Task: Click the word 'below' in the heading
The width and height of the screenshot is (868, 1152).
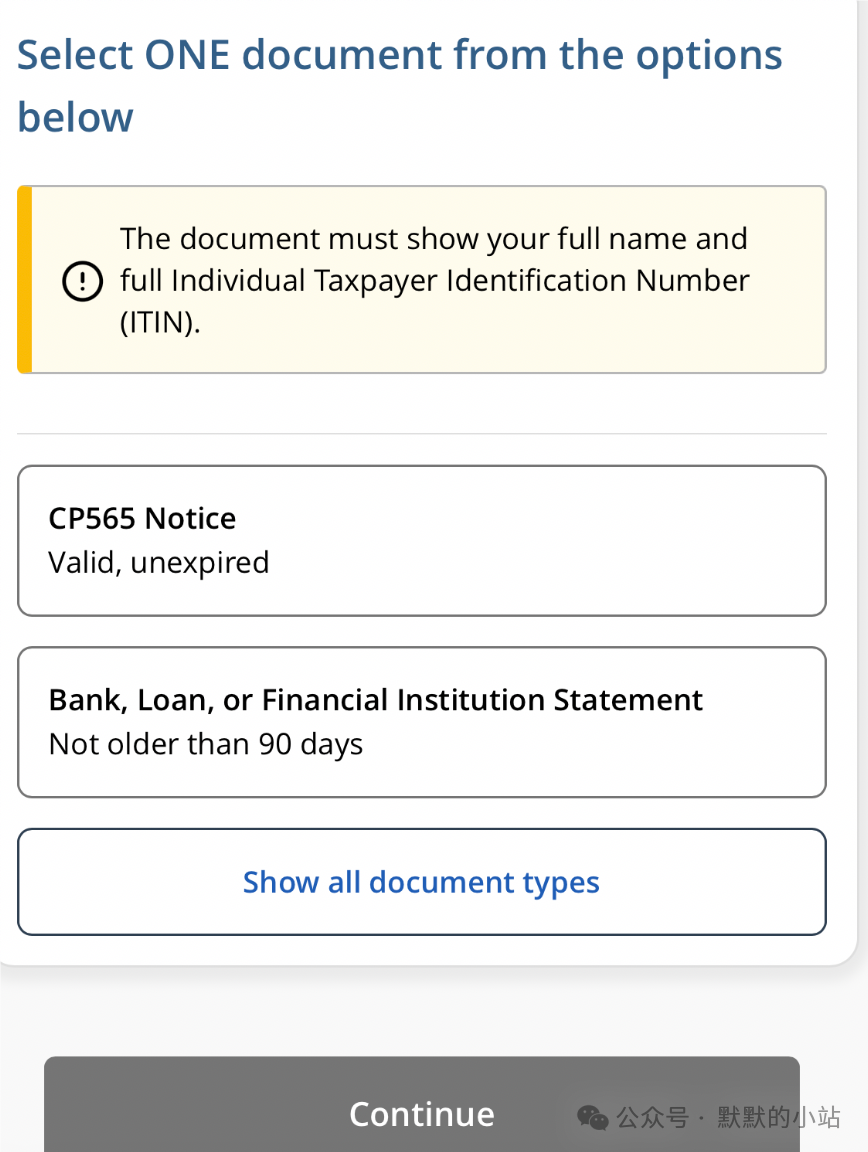Action: point(75,118)
